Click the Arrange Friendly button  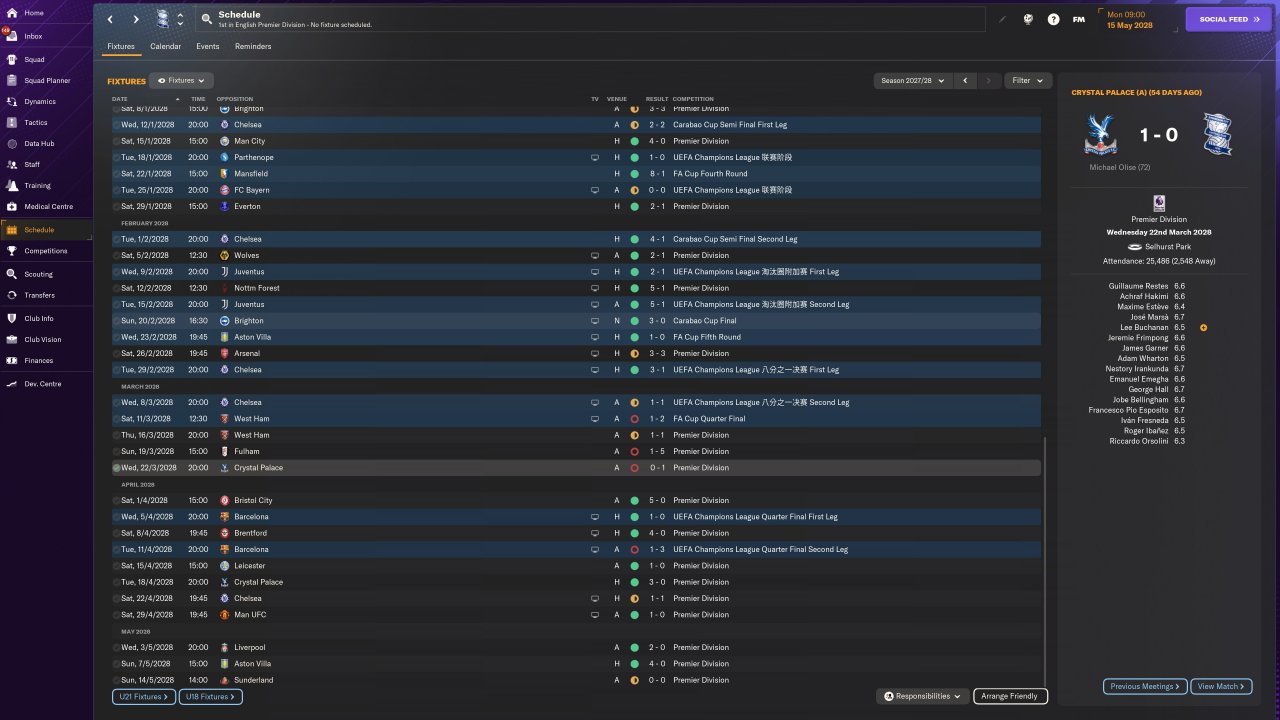(1010, 696)
